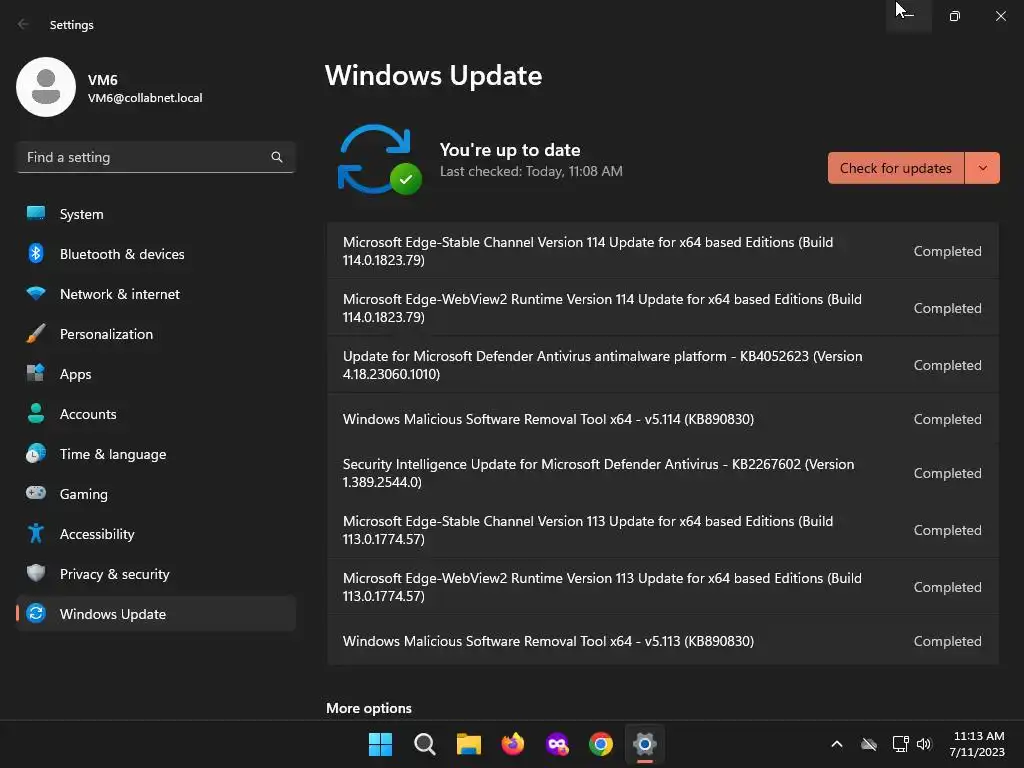Click the Privacy & security shield icon
This screenshot has height=768, width=1024.
36,573
